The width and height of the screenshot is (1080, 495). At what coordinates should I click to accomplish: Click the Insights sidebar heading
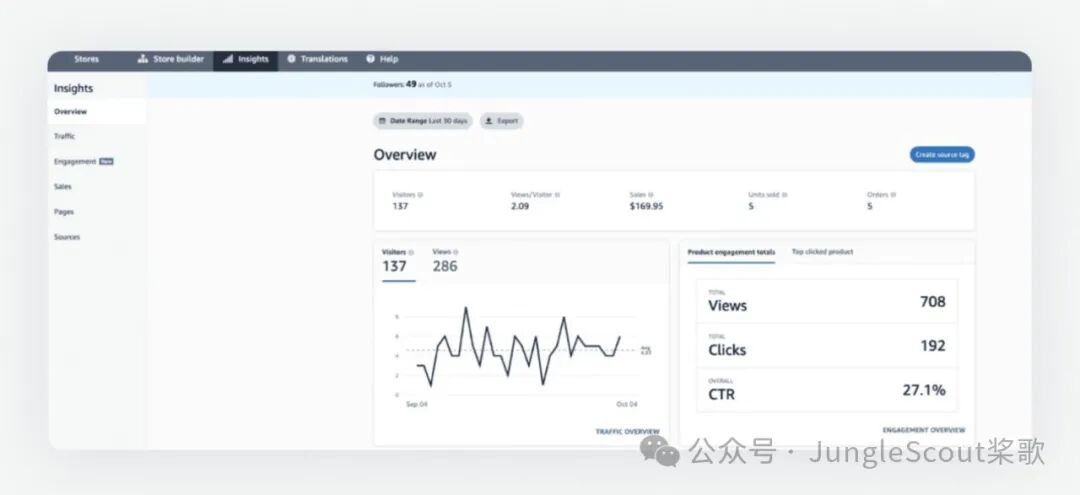(73, 89)
